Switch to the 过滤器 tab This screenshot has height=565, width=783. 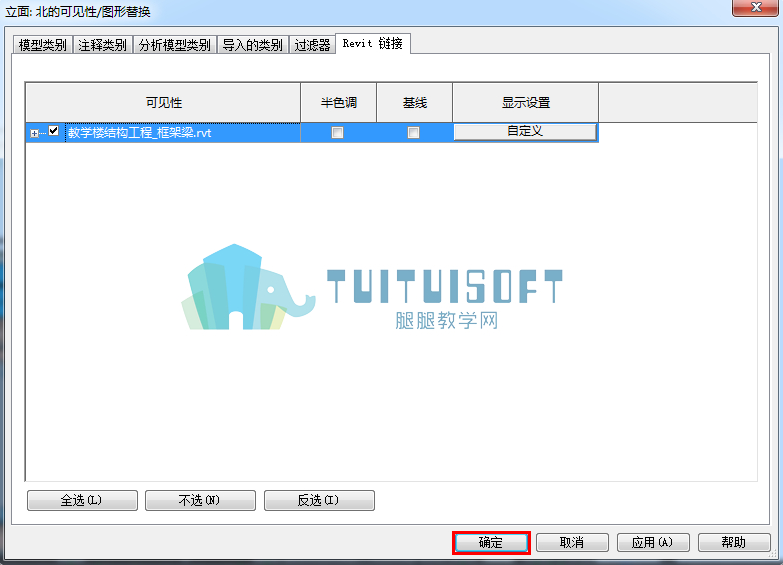click(312, 45)
